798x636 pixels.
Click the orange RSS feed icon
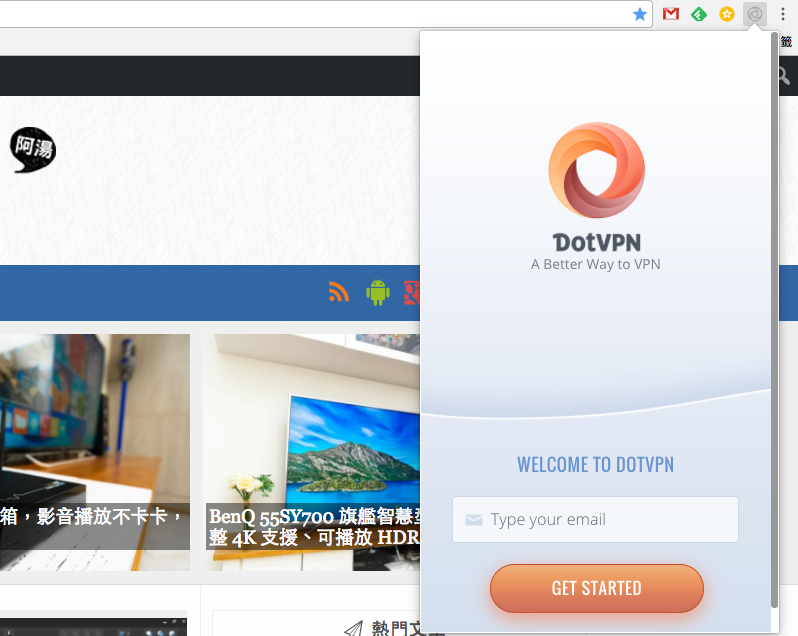pyautogui.click(x=338, y=292)
